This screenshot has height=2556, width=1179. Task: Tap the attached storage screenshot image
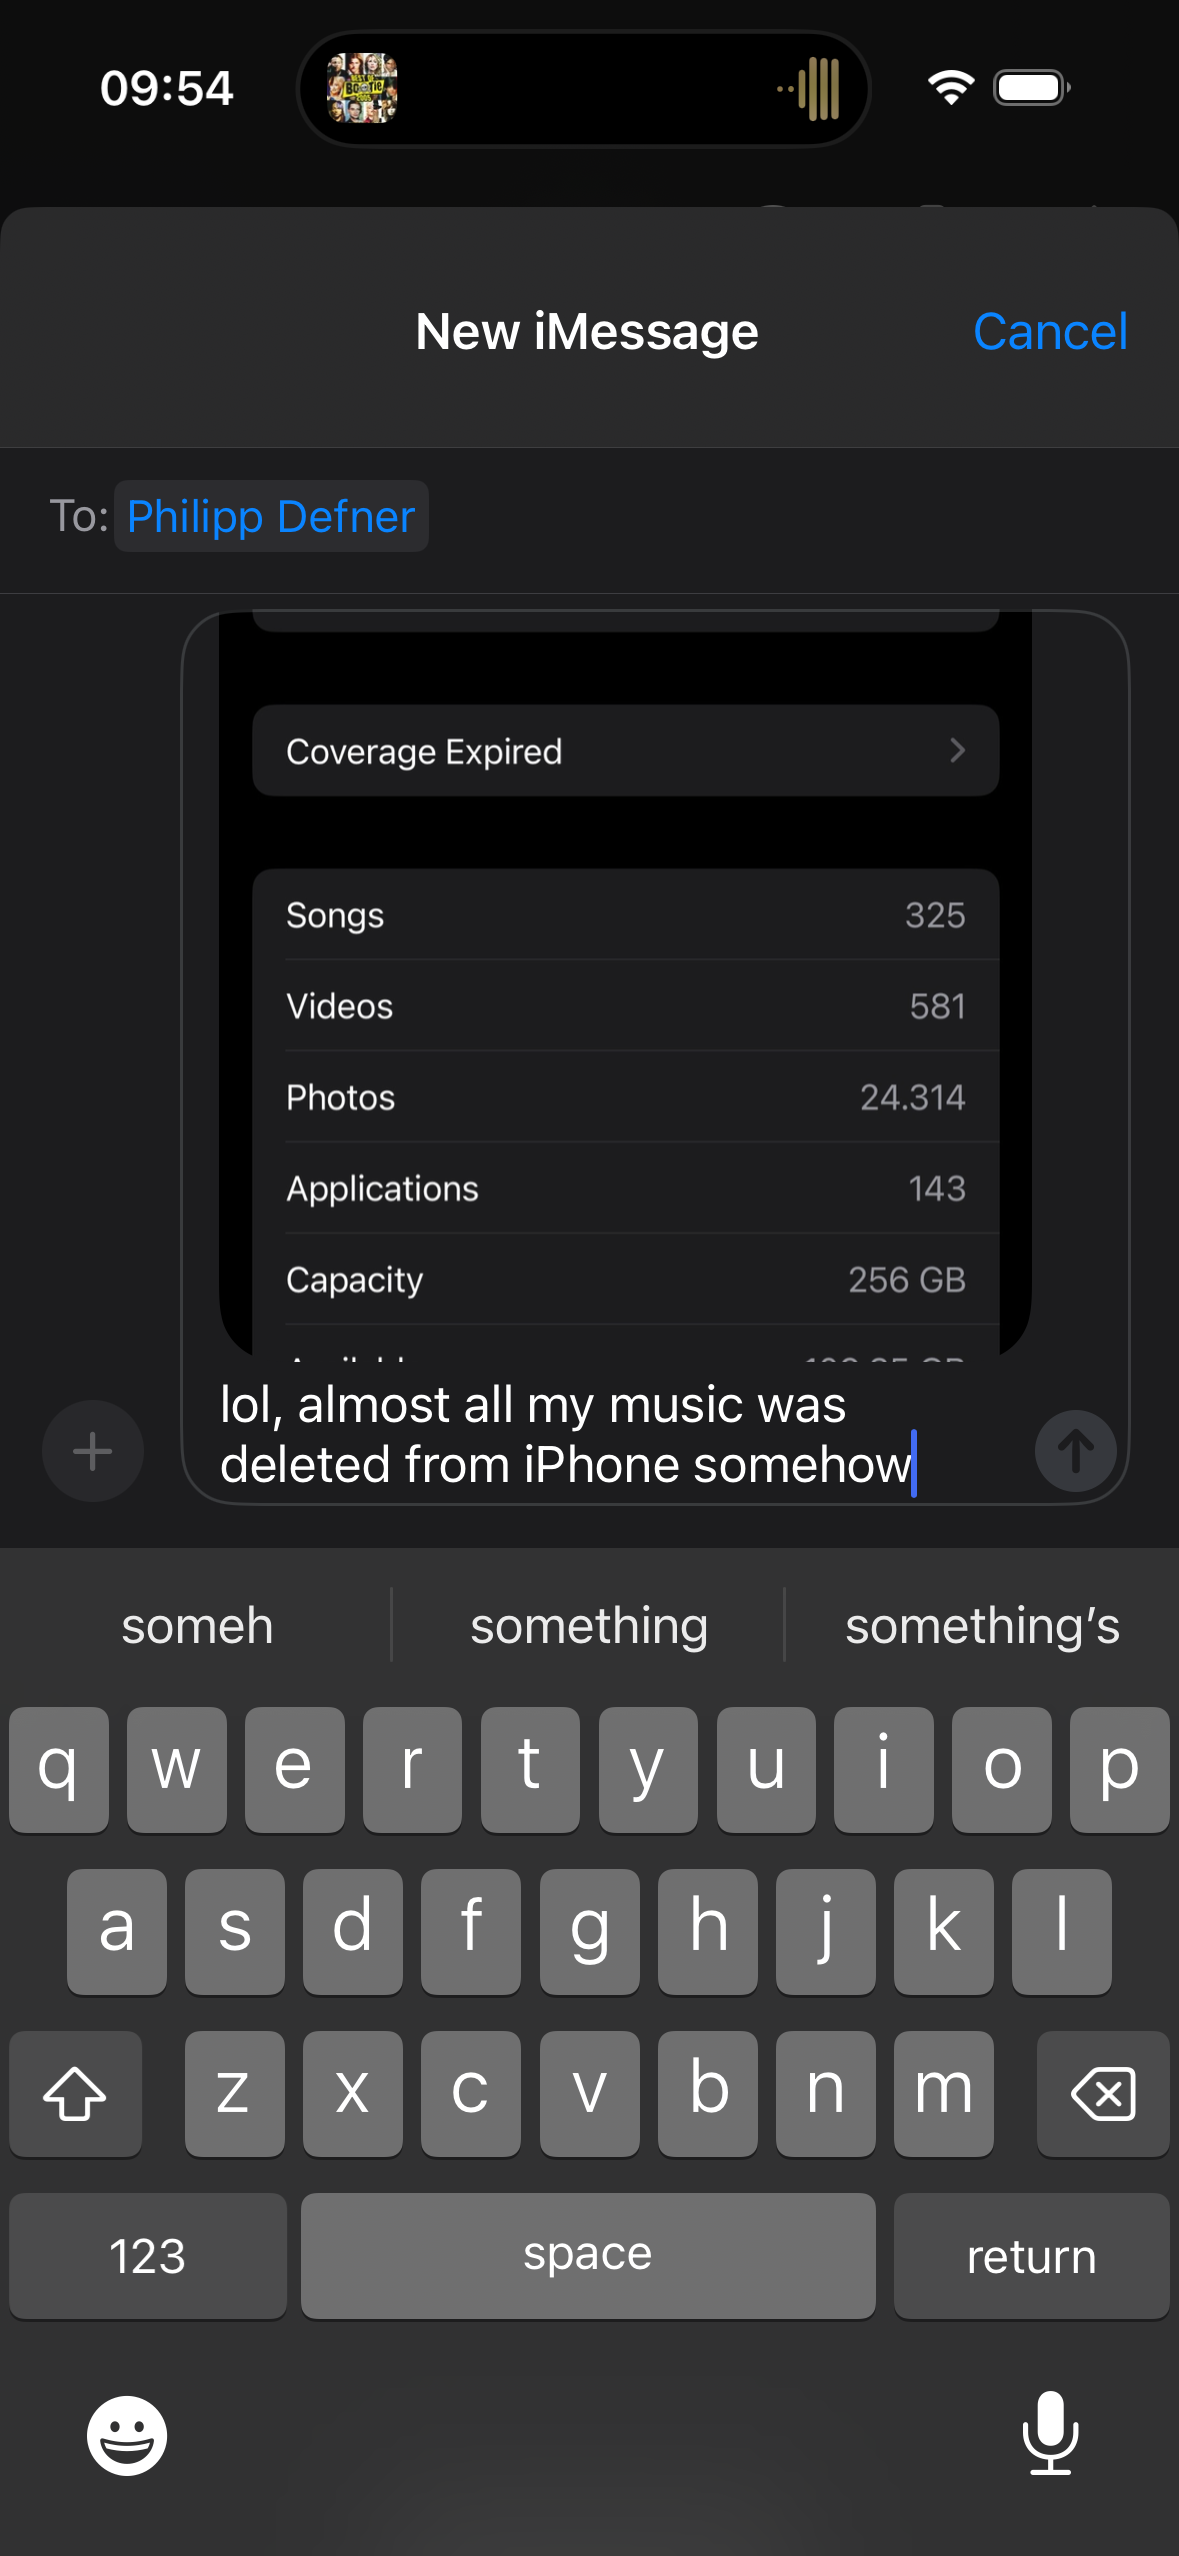click(x=625, y=1000)
